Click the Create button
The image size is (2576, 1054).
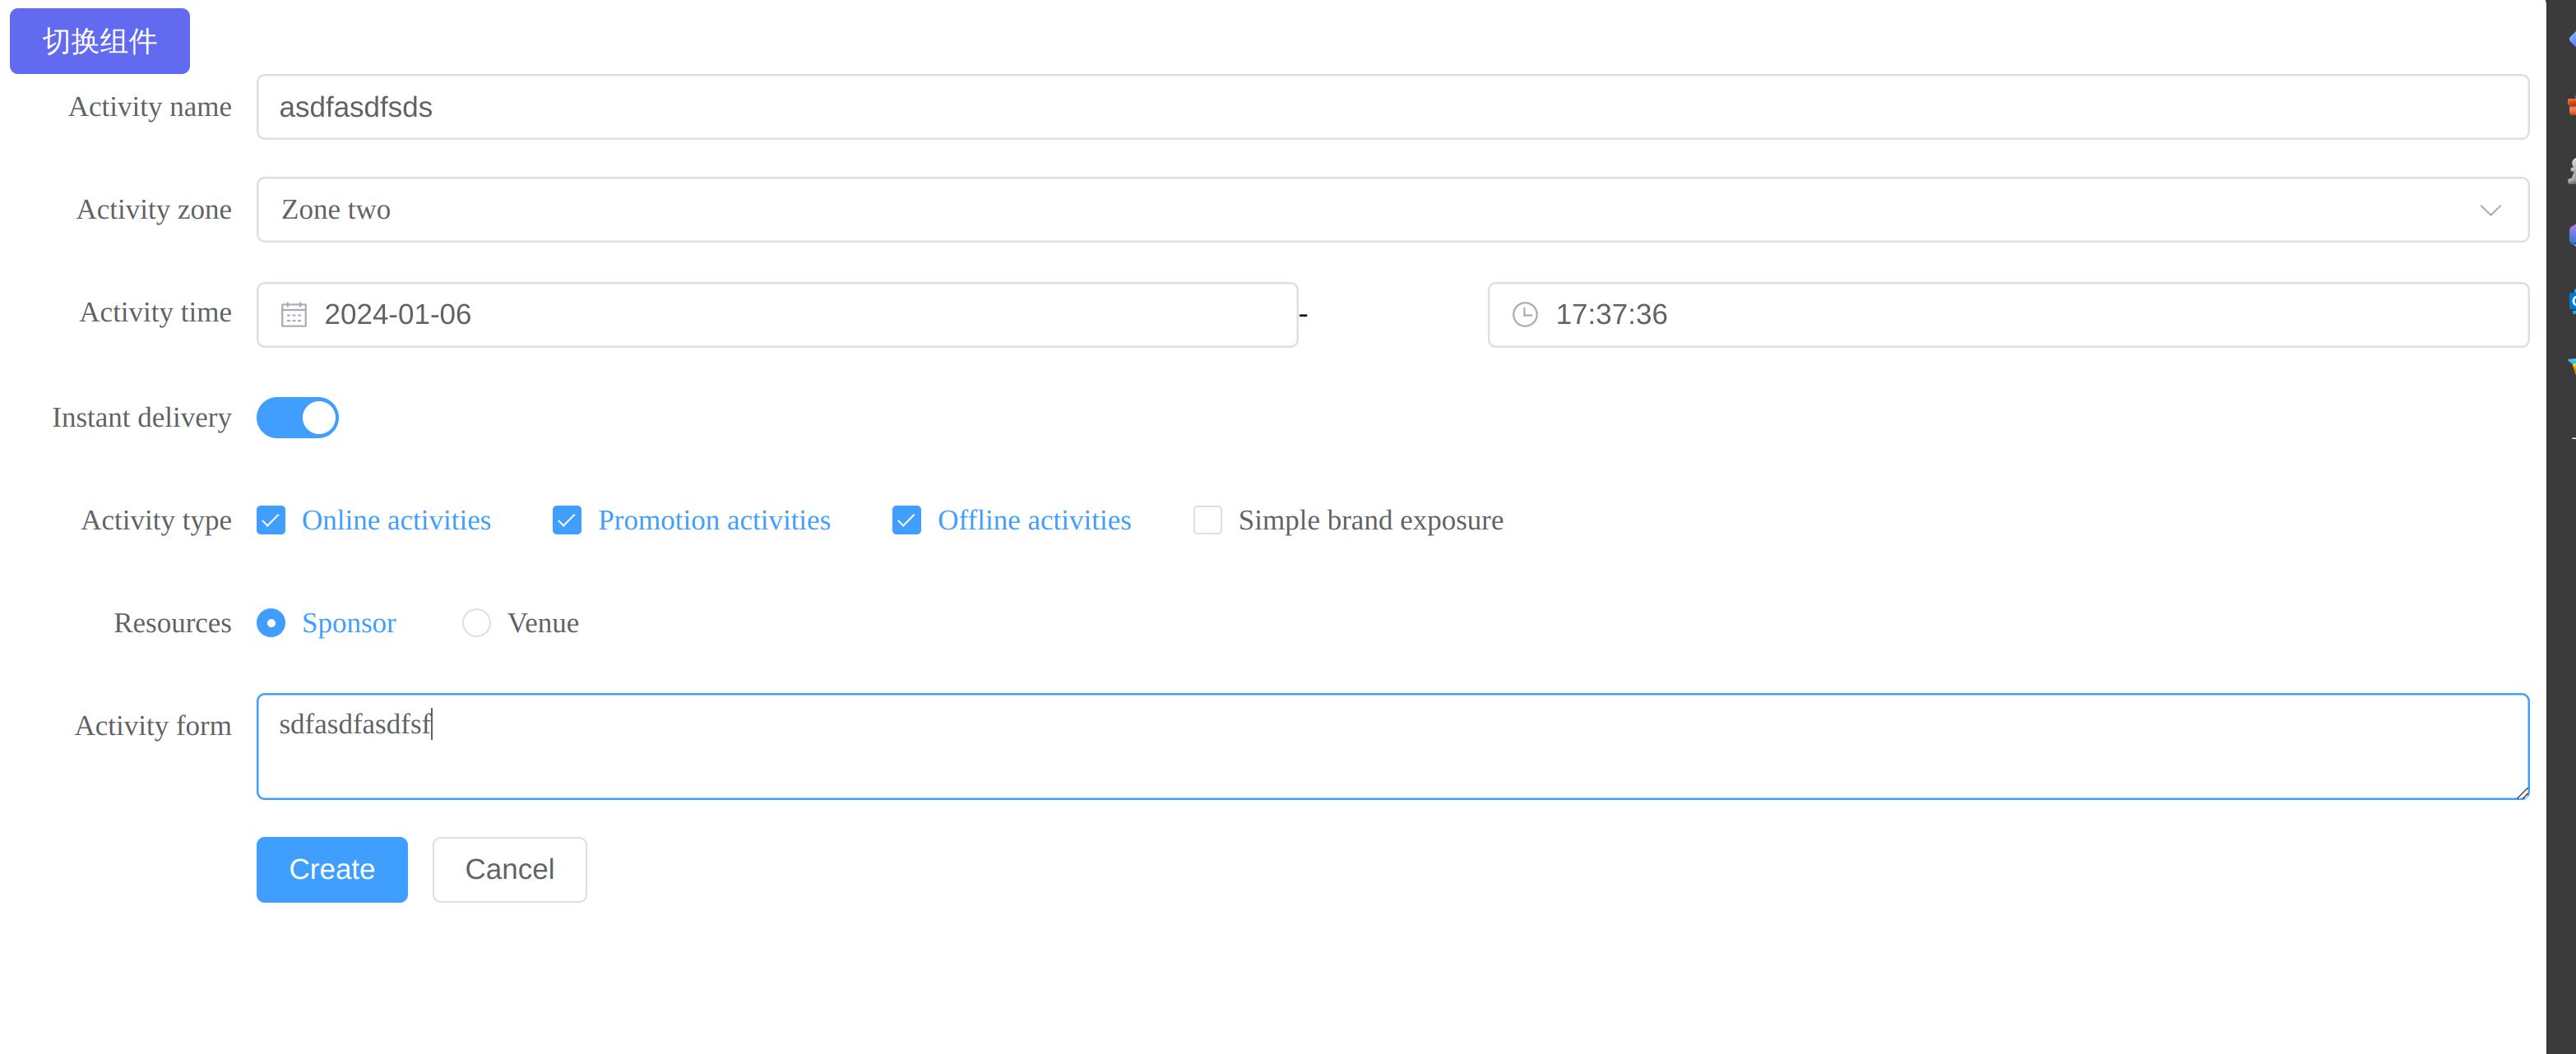pyautogui.click(x=330, y=868)
